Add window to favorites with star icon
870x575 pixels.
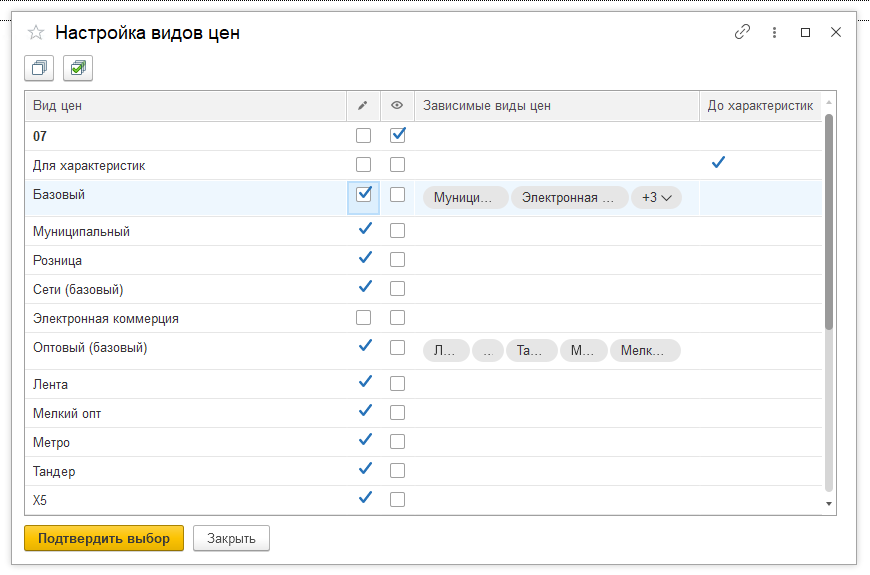tap(35, 32)
